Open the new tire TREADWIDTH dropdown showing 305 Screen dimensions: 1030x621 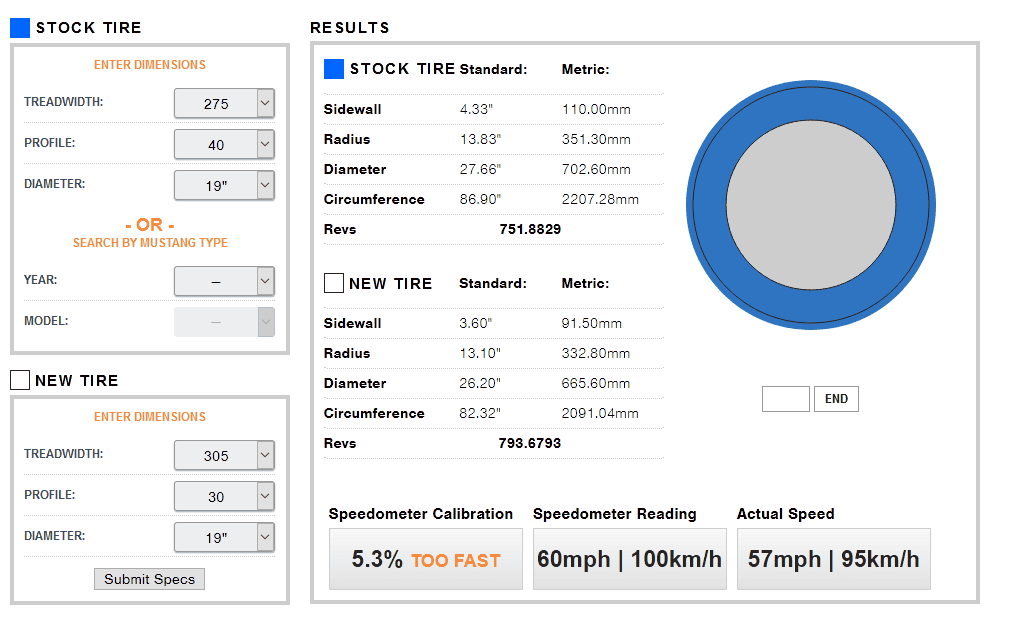(224, 455)
